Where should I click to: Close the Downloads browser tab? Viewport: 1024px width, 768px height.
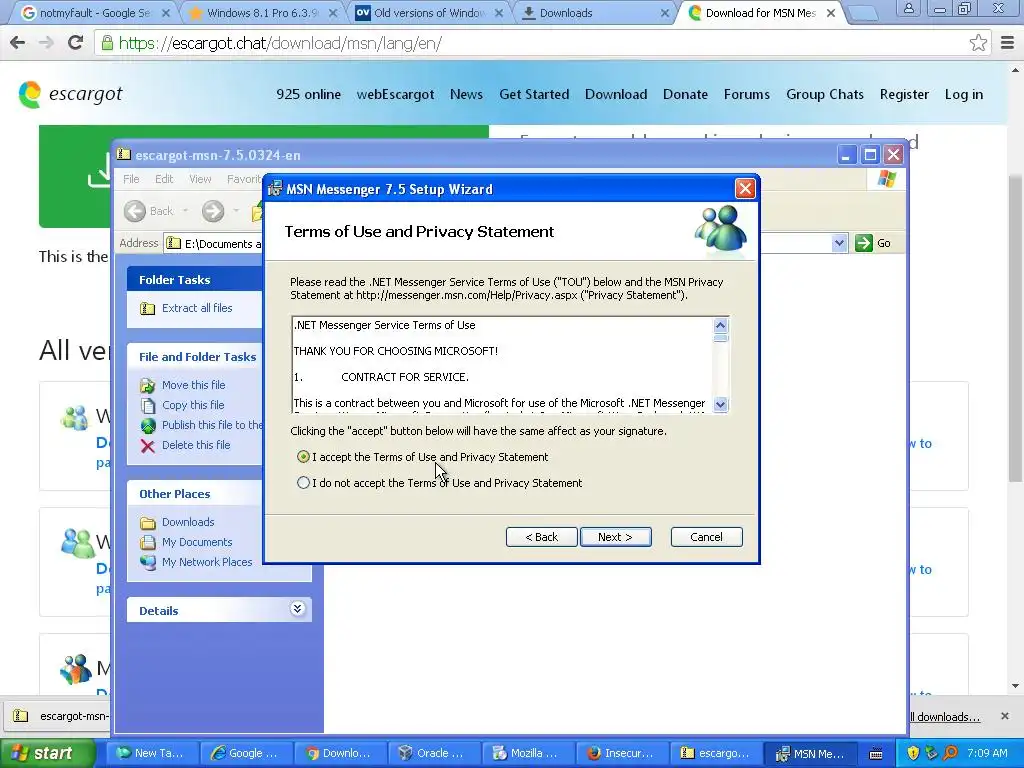point(665,13)
